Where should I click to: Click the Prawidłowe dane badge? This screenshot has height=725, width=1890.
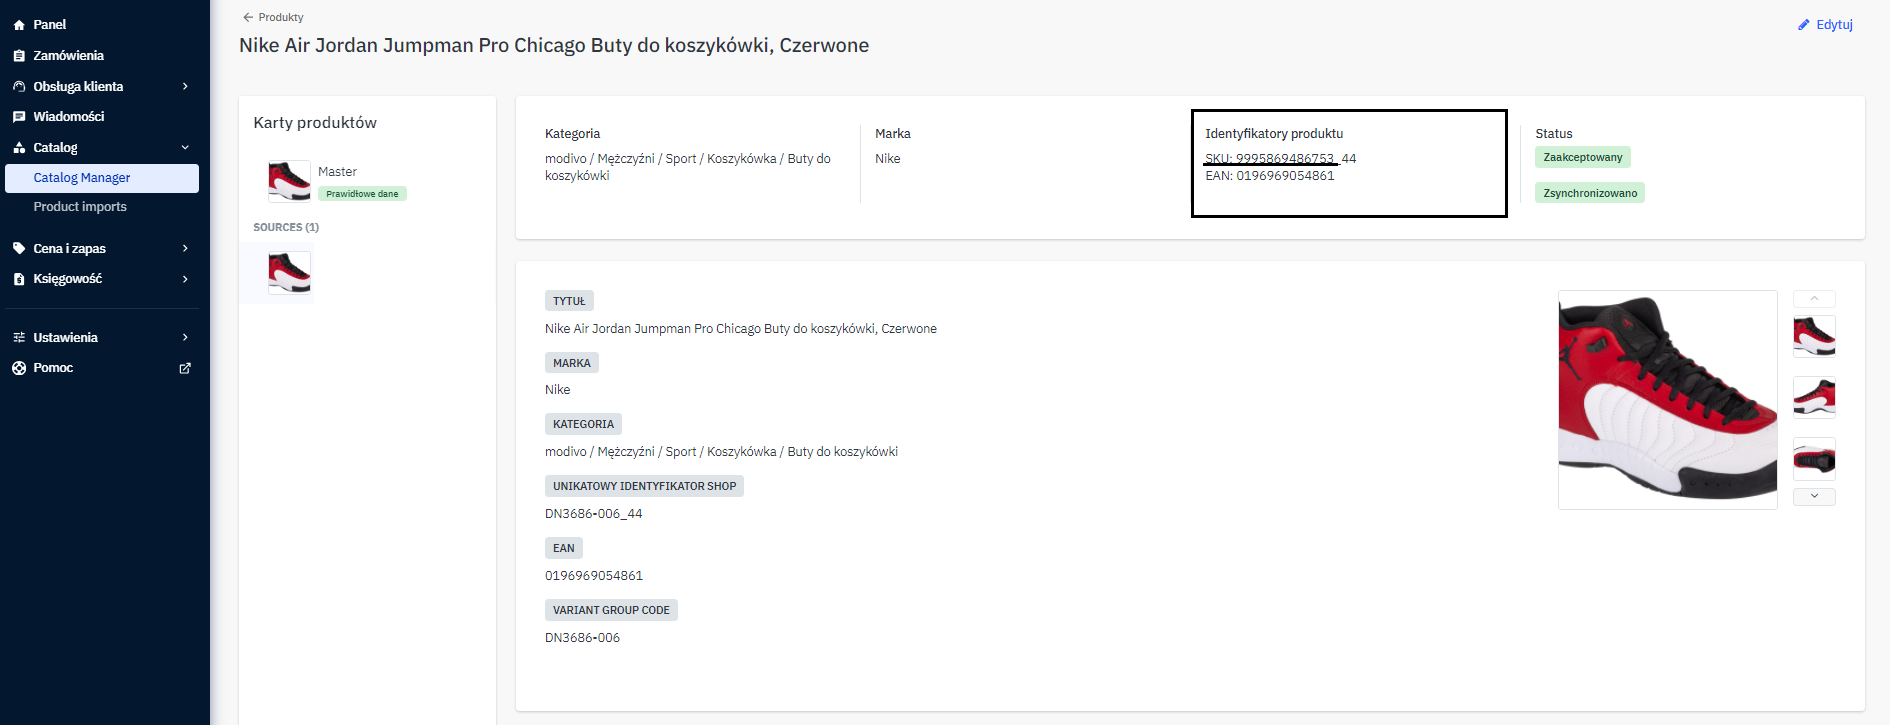[362, 194]
